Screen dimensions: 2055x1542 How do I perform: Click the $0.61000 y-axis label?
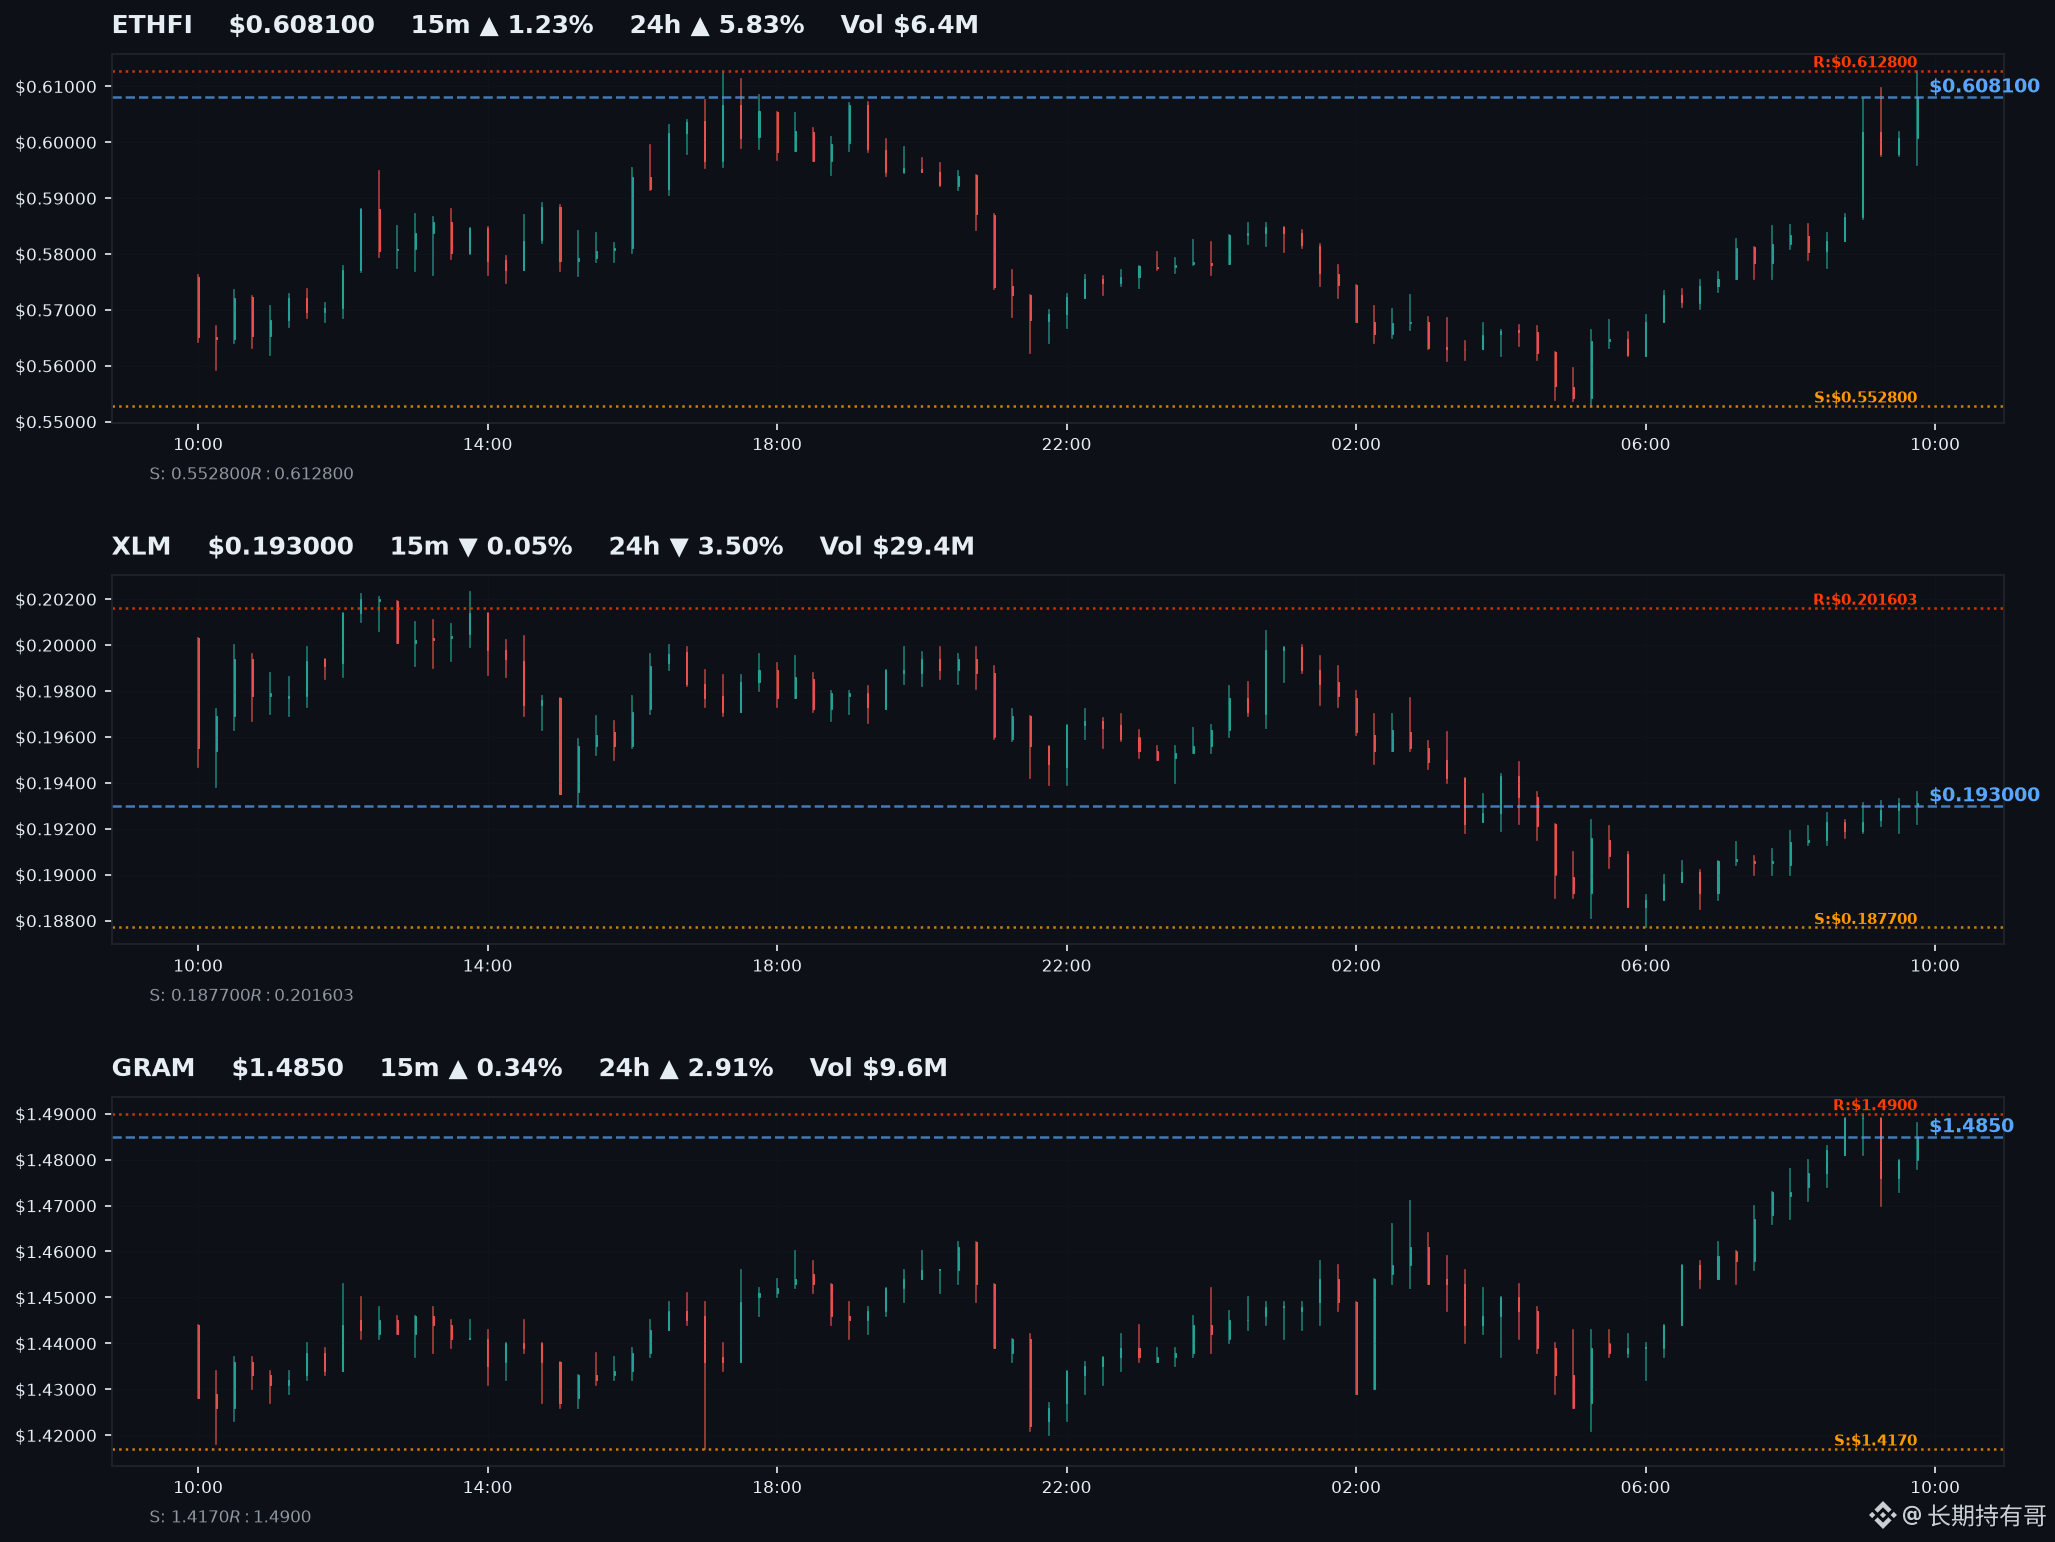coord(56,87)
